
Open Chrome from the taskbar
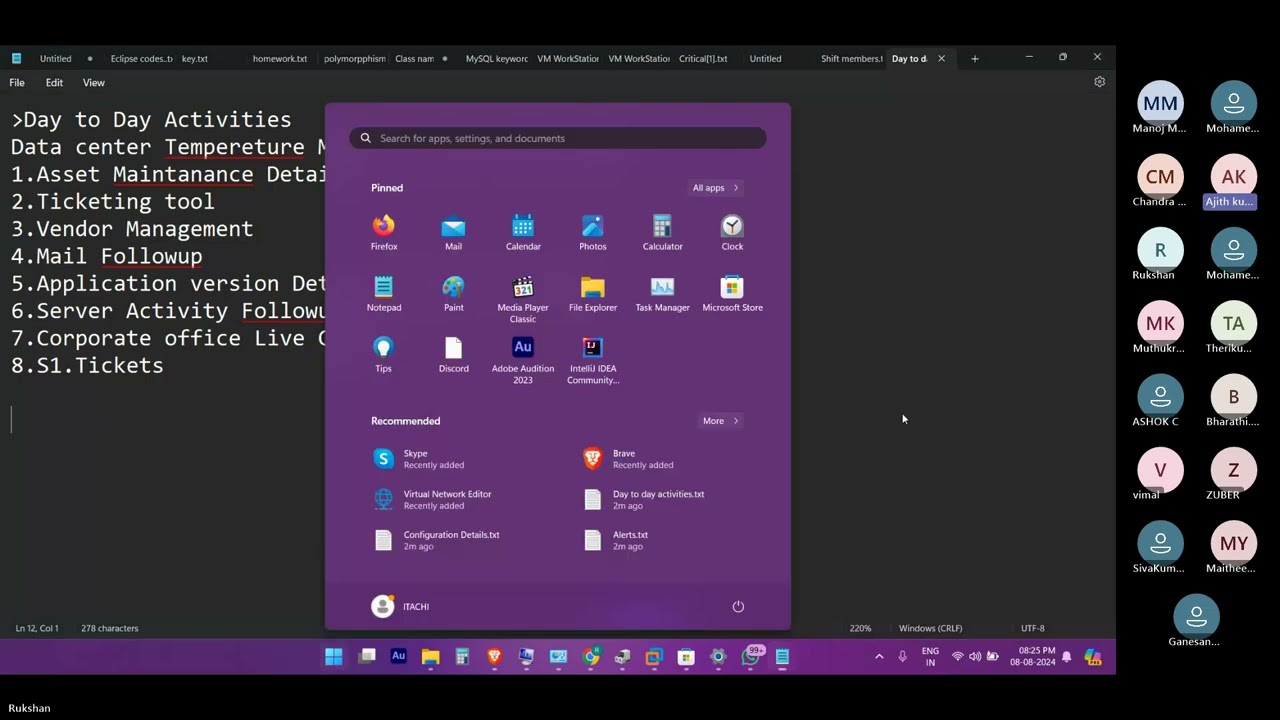tap(591, 657)
